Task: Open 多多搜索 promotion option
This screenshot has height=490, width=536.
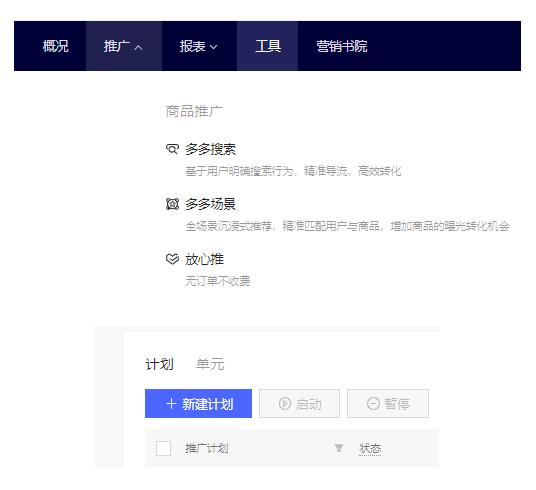Action: 211,149
